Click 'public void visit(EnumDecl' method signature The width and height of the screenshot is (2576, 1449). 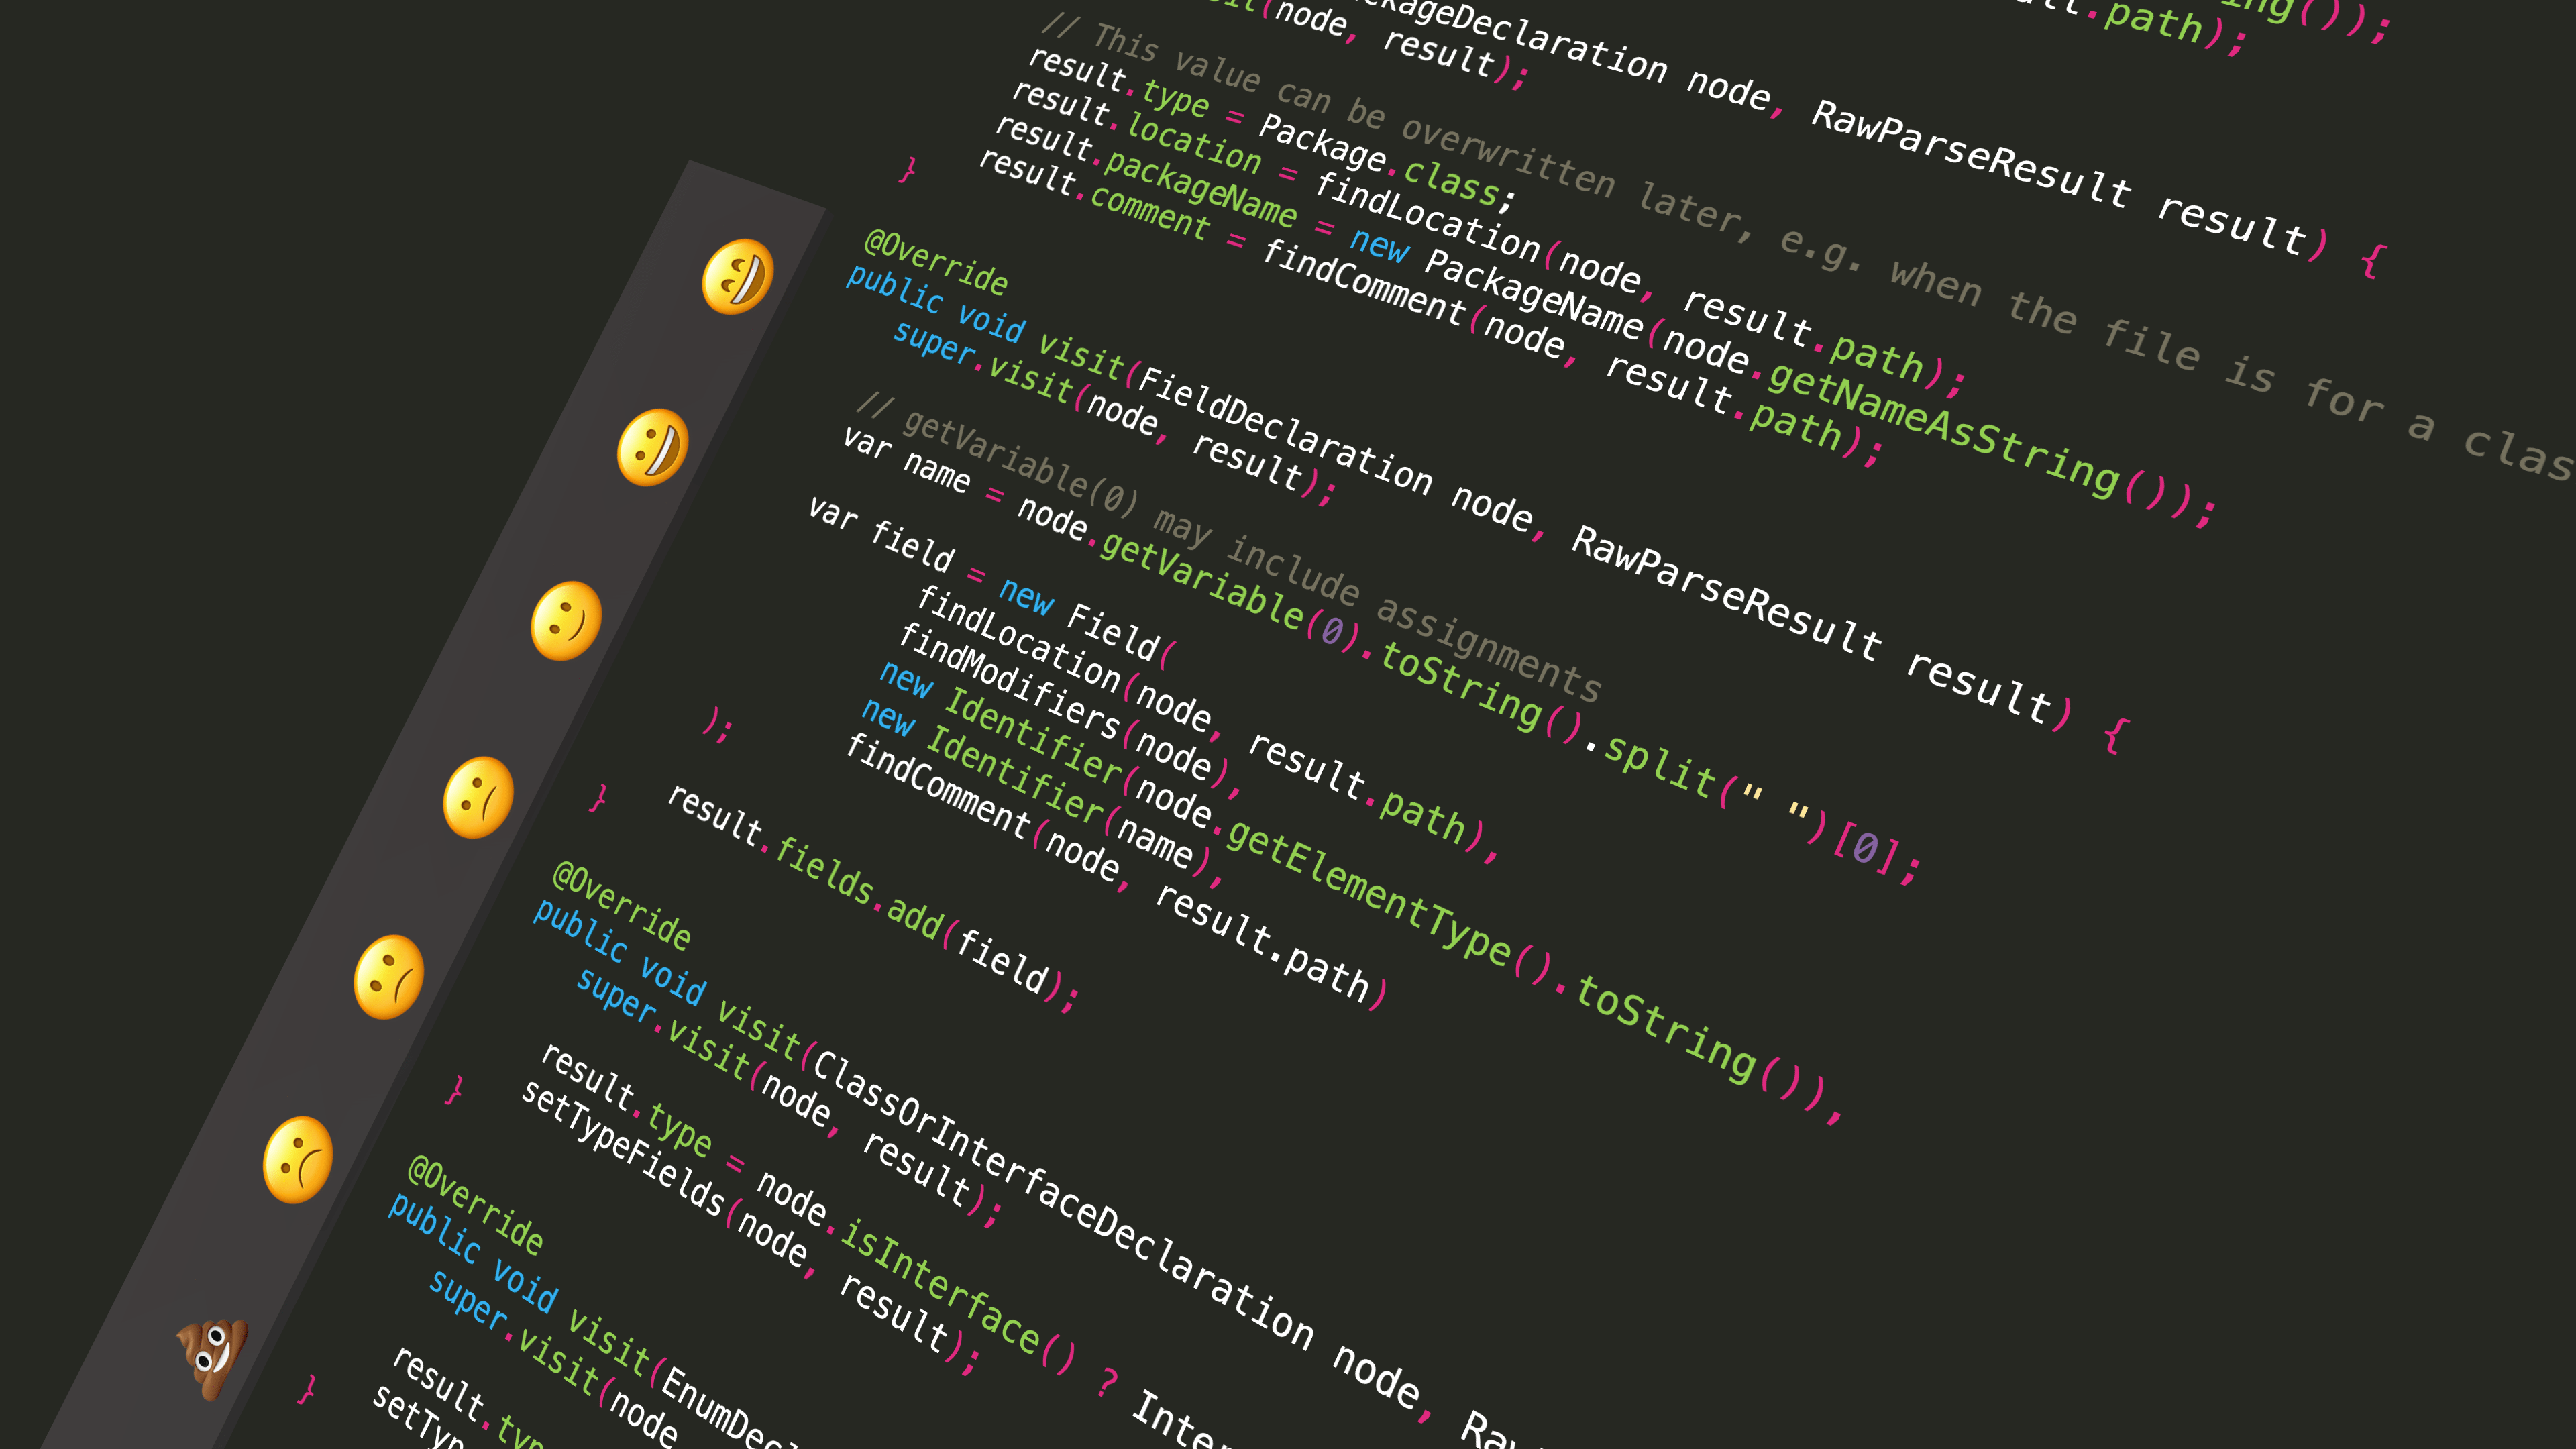(x=592, y=1321)
